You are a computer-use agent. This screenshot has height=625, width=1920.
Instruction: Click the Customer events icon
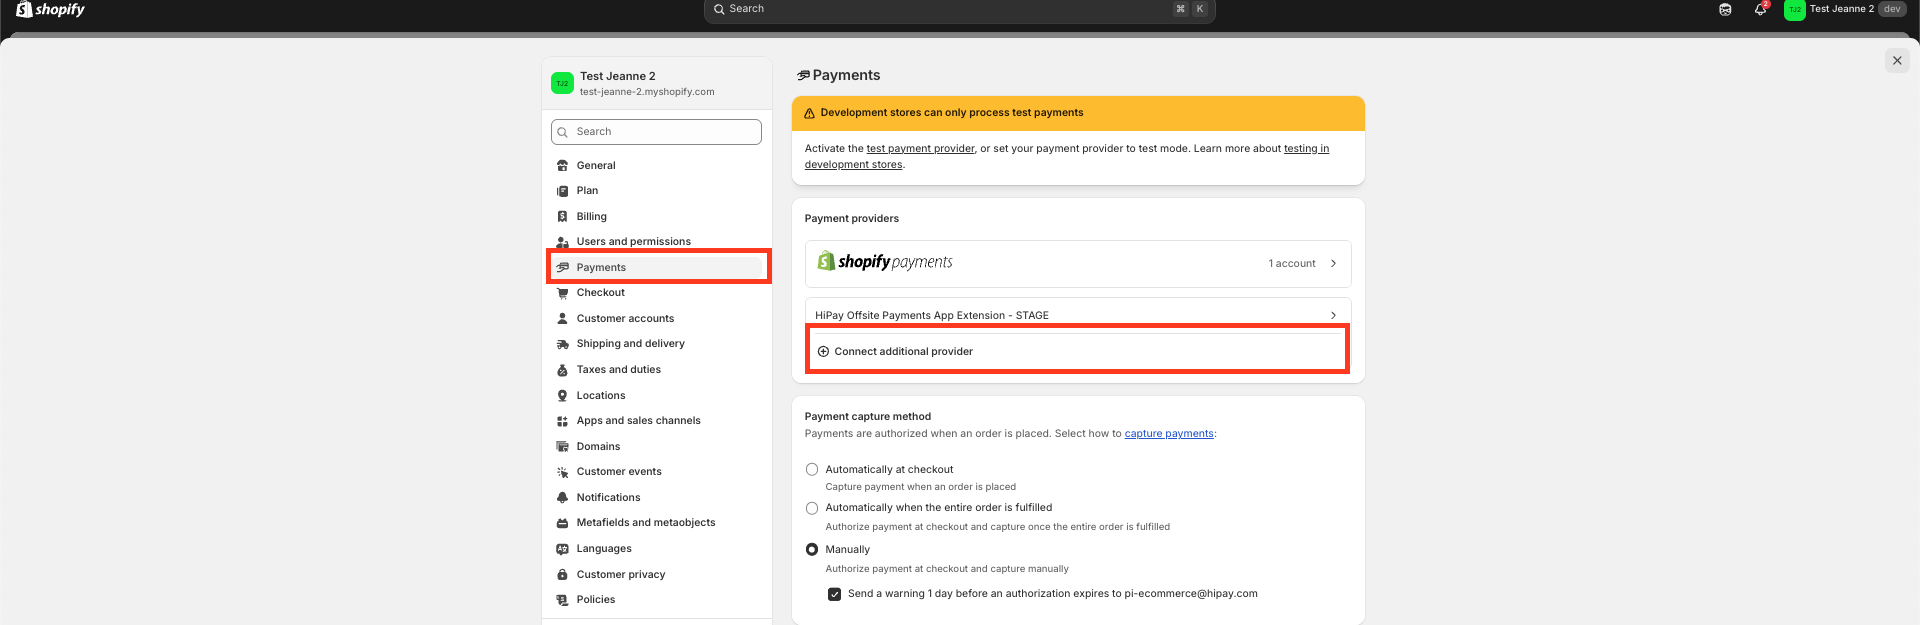pos(562,472)
